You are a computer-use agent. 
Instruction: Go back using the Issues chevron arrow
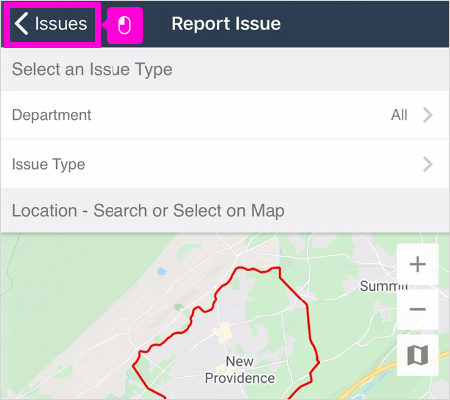pyautogui.click(x=21, y=24)
